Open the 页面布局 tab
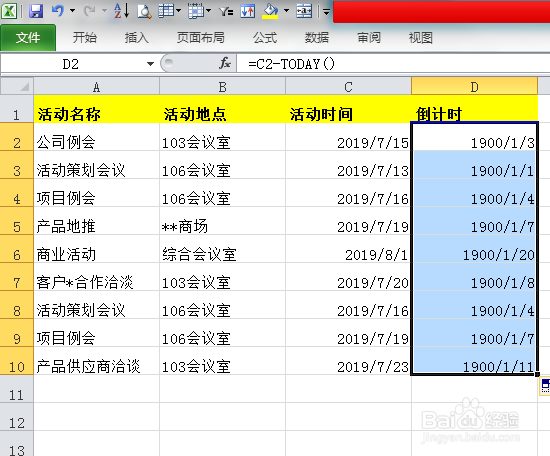The image size is (550, 456). [201, 38]
